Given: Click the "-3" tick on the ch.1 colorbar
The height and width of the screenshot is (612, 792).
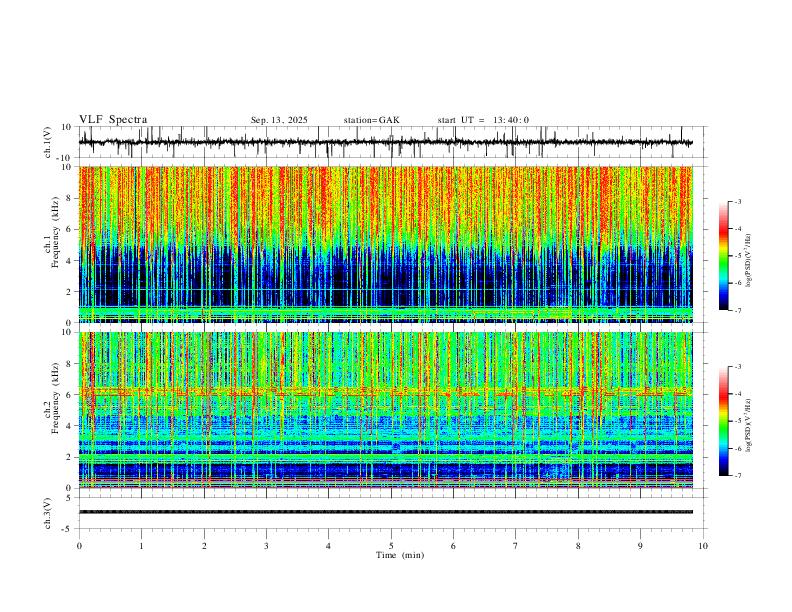Looking at the screenshot, I should (737, 201).
